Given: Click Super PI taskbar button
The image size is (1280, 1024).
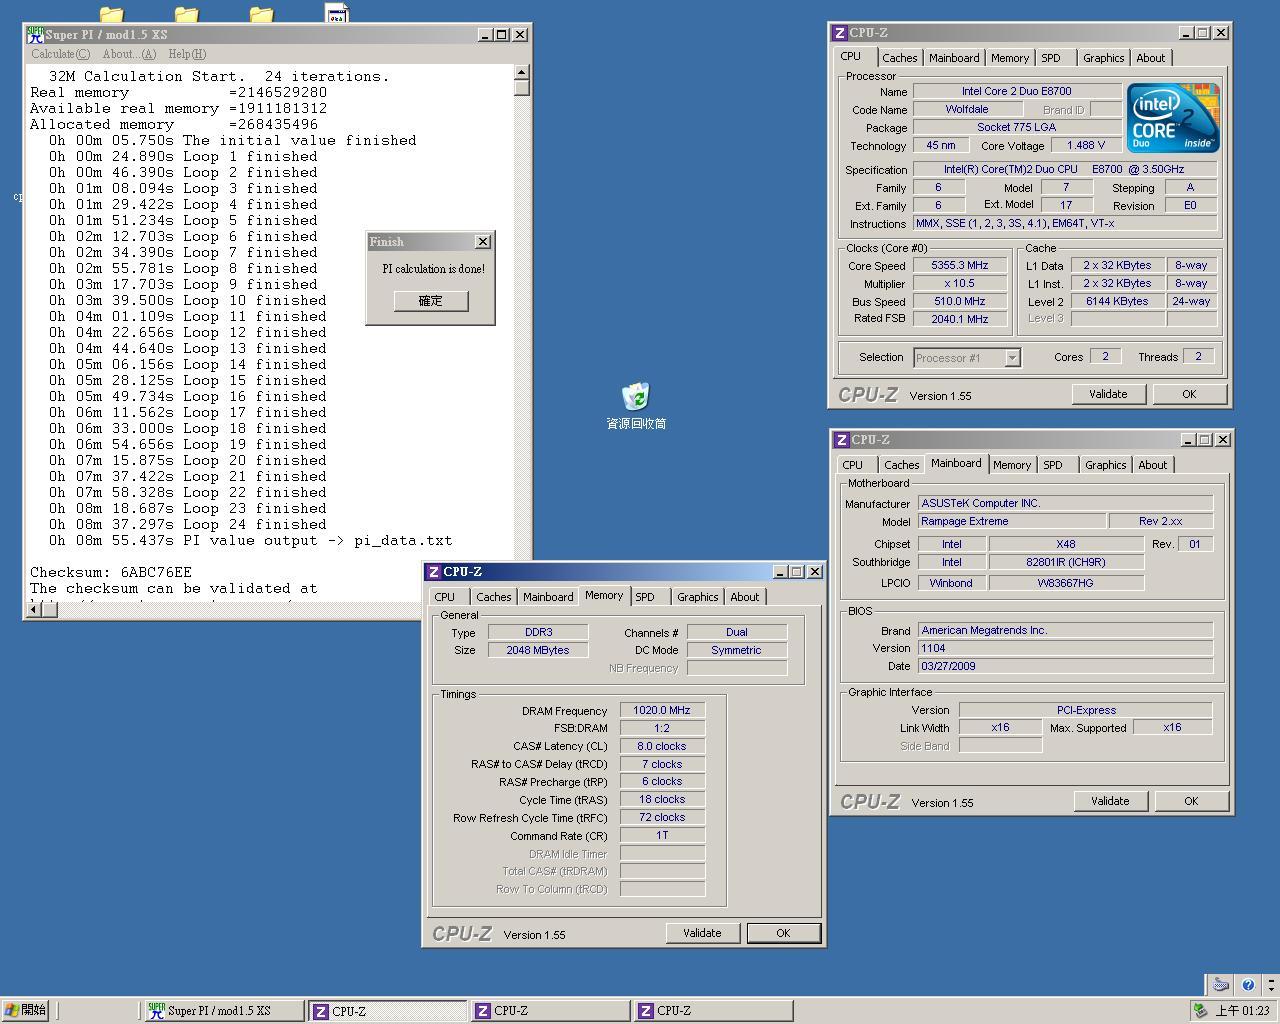Looking at the screenshot, I should coord(224,1011).
